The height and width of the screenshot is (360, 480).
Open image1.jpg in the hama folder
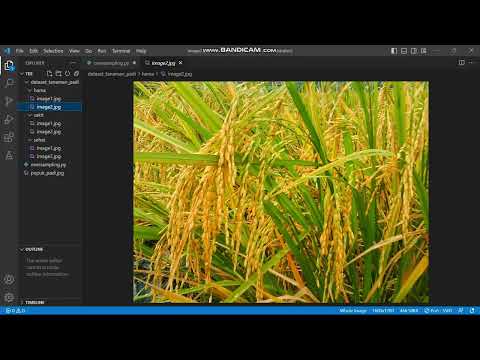(x=49, y=99)
